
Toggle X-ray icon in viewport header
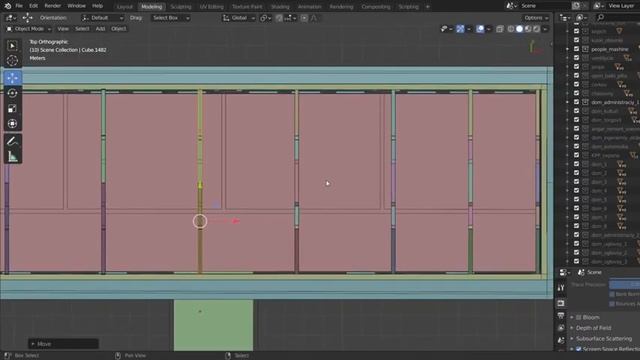point(500,29)
